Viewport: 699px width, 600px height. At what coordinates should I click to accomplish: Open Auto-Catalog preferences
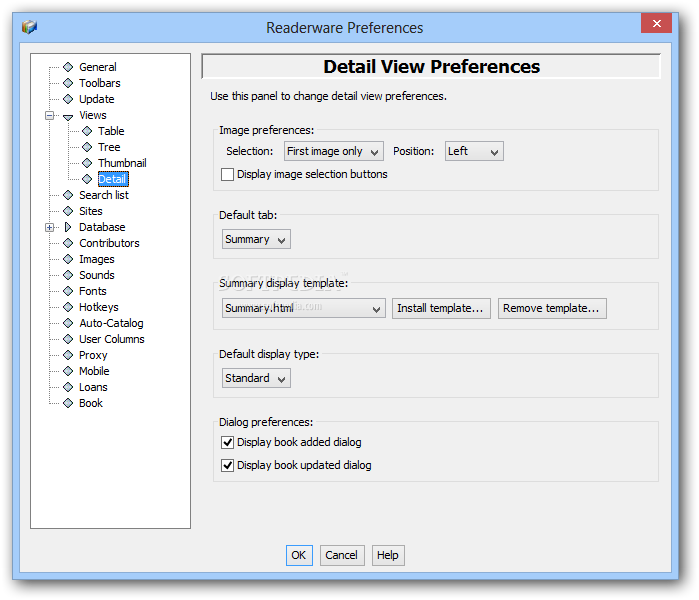111,323
